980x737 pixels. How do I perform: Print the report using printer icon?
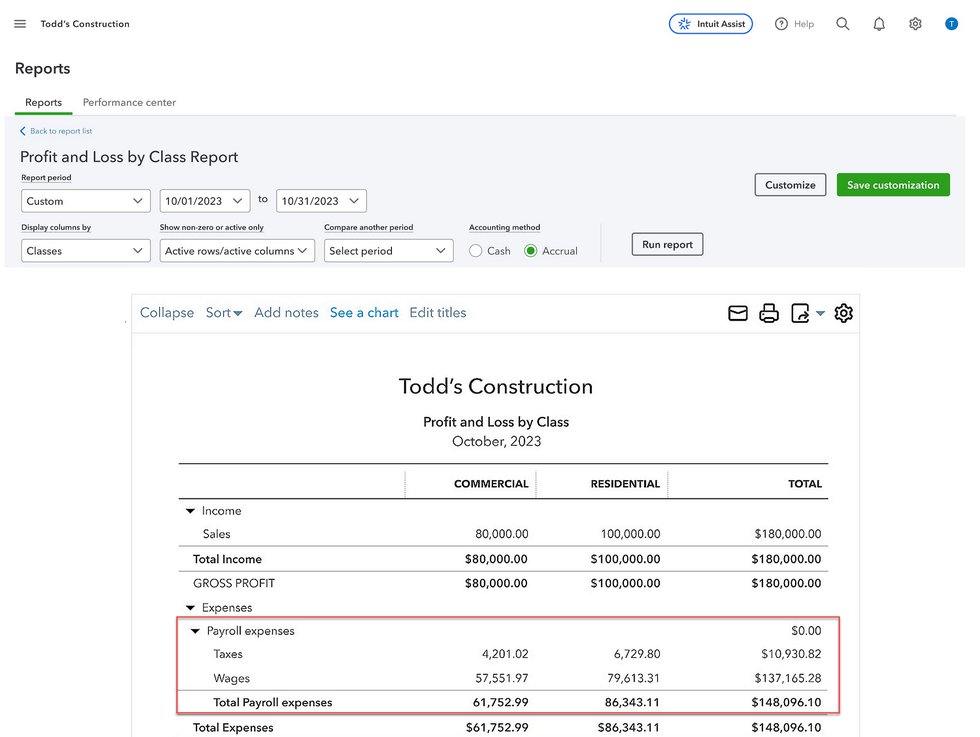click(x=769, y=313)
